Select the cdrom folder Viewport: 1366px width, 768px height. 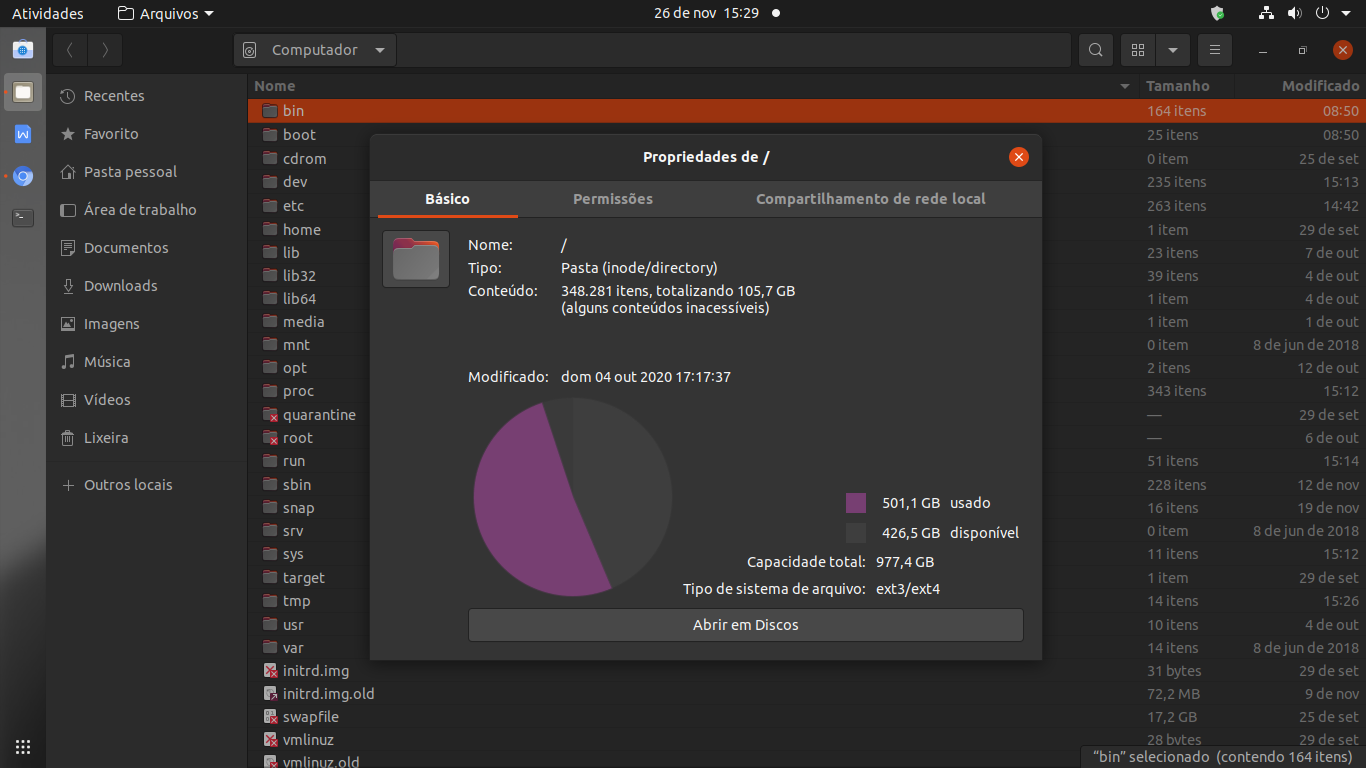tap(304, 158)
